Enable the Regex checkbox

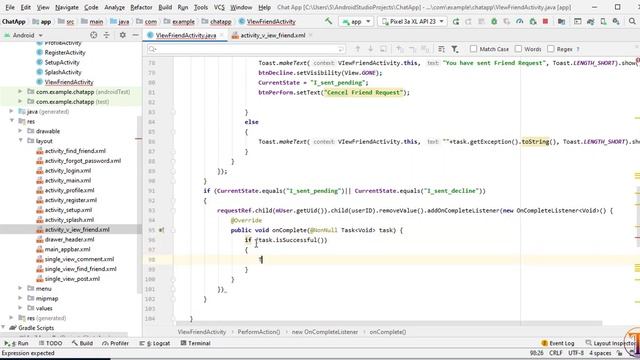pyautogui.click(x=551, y=49)
